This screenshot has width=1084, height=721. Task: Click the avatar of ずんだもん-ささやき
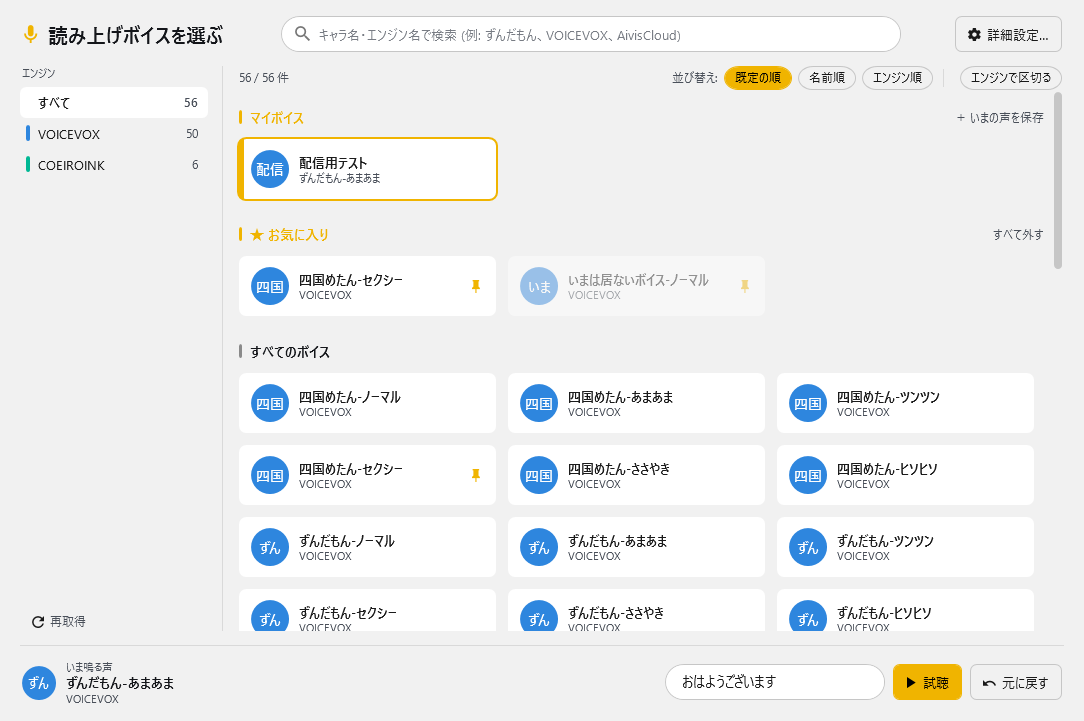539,616
